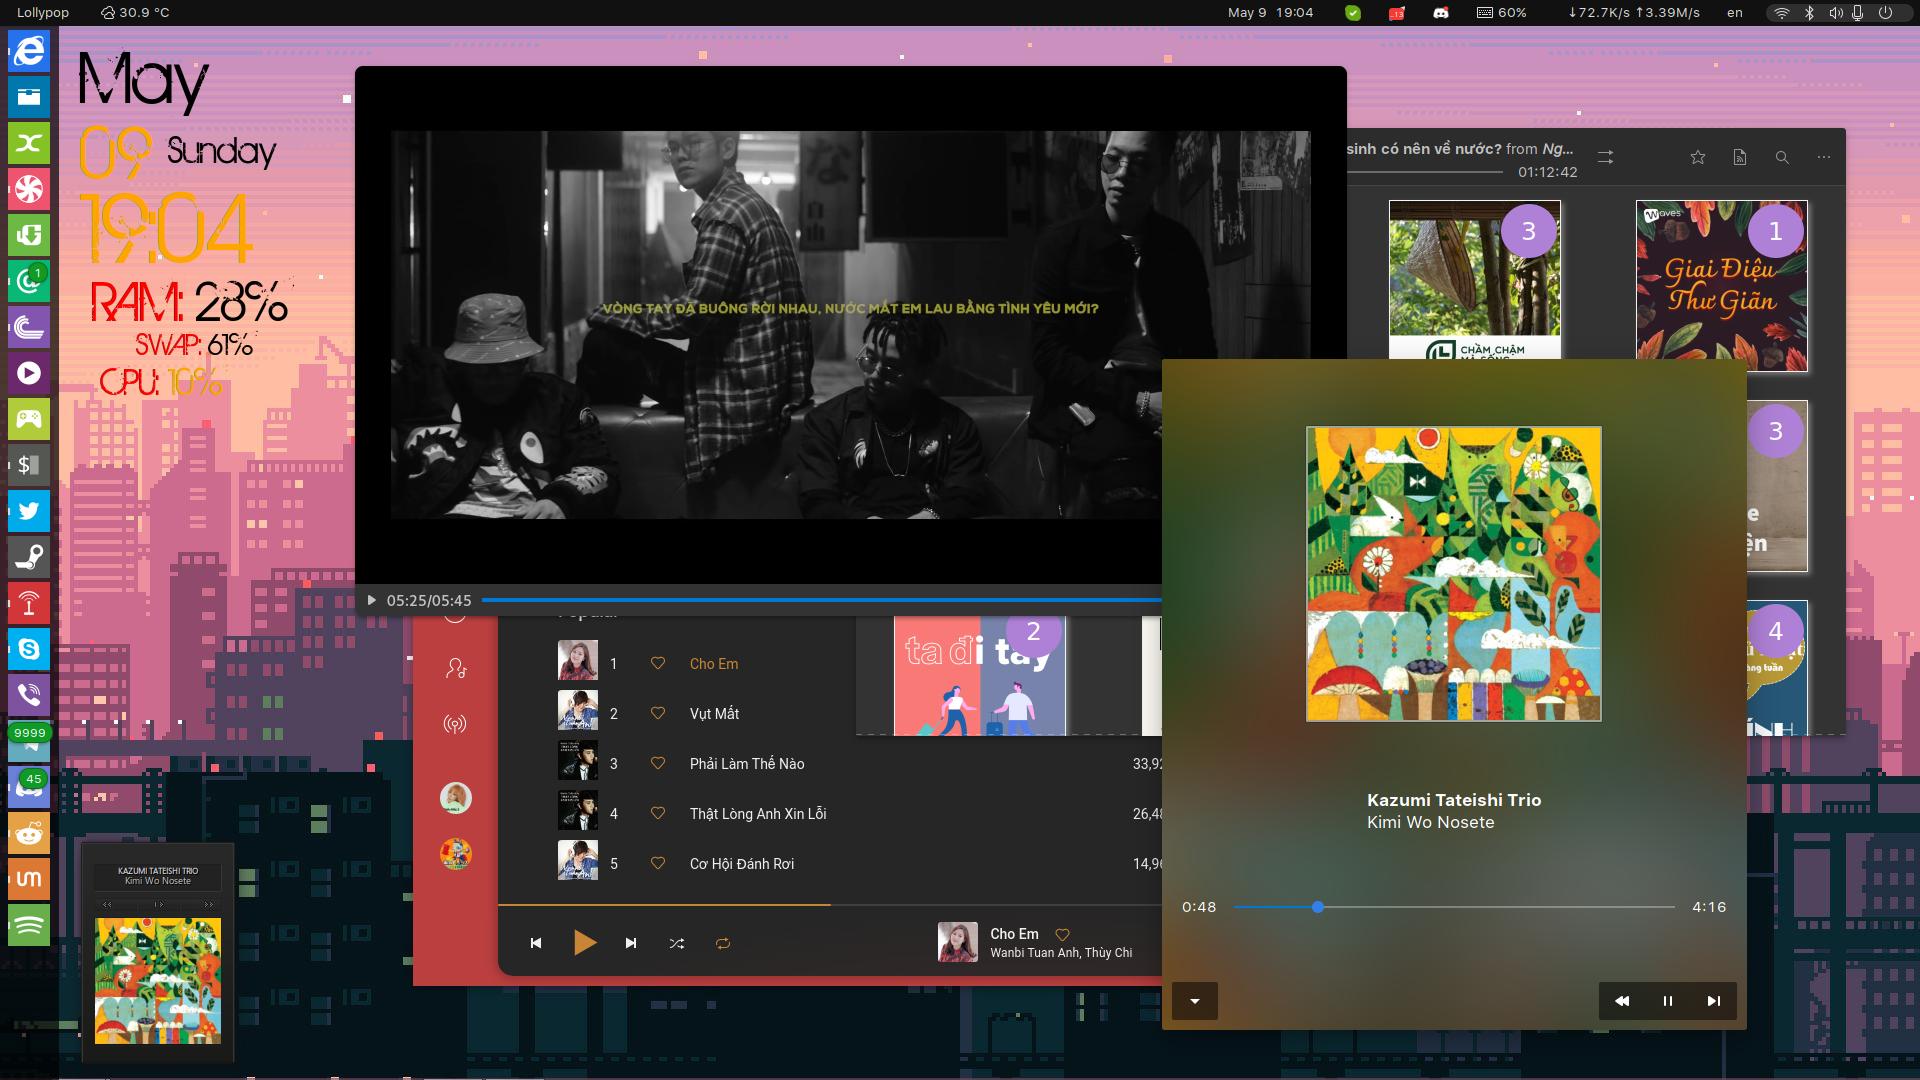Open the radio broadcast icon in music sidebar
This screenshot has width=1920, height=1080.
[455, 724]
